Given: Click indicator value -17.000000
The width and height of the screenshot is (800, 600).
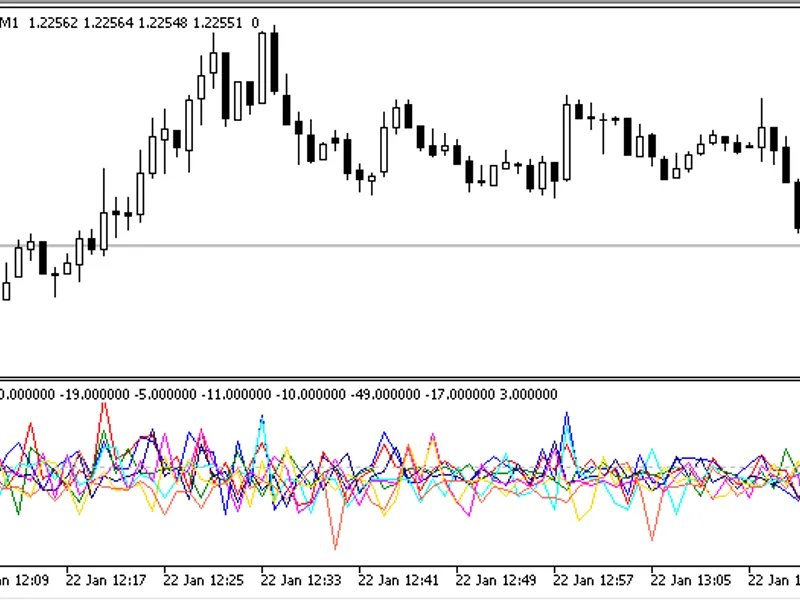Looking at the screenshot, I should pos(460,394).
